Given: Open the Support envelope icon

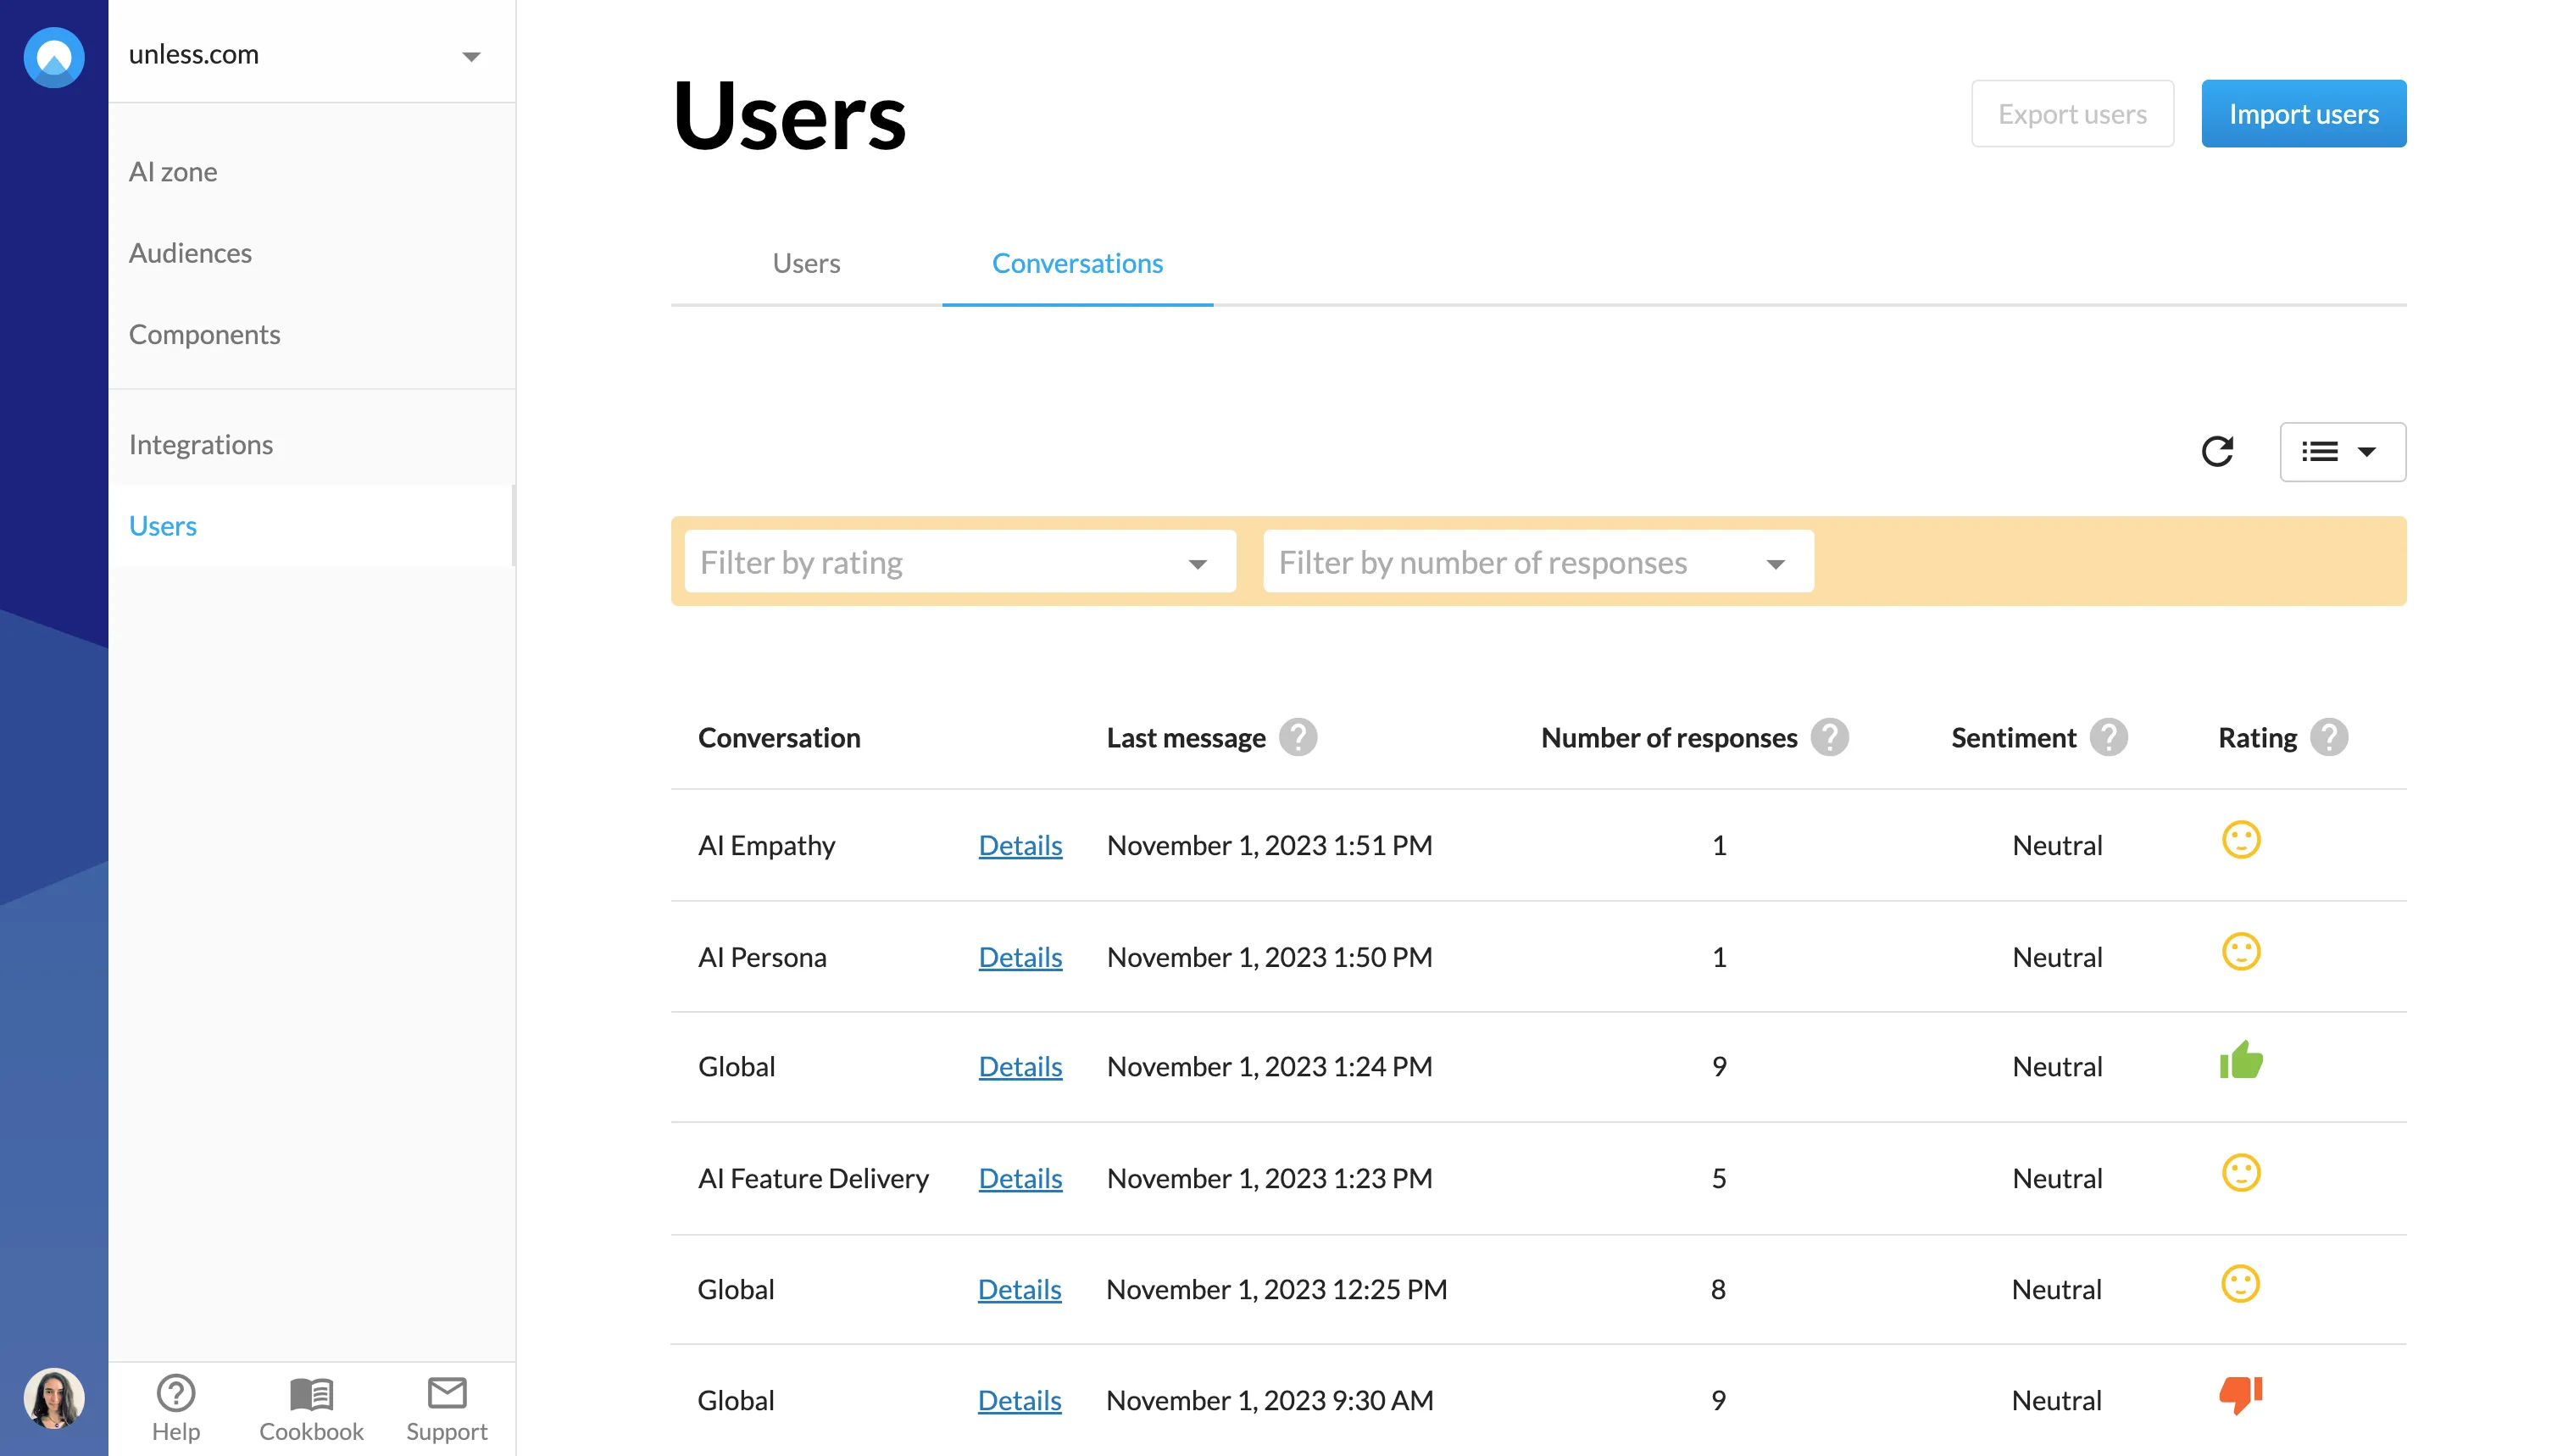Looking at the screenshot, I should click(x=447, y=1392).
